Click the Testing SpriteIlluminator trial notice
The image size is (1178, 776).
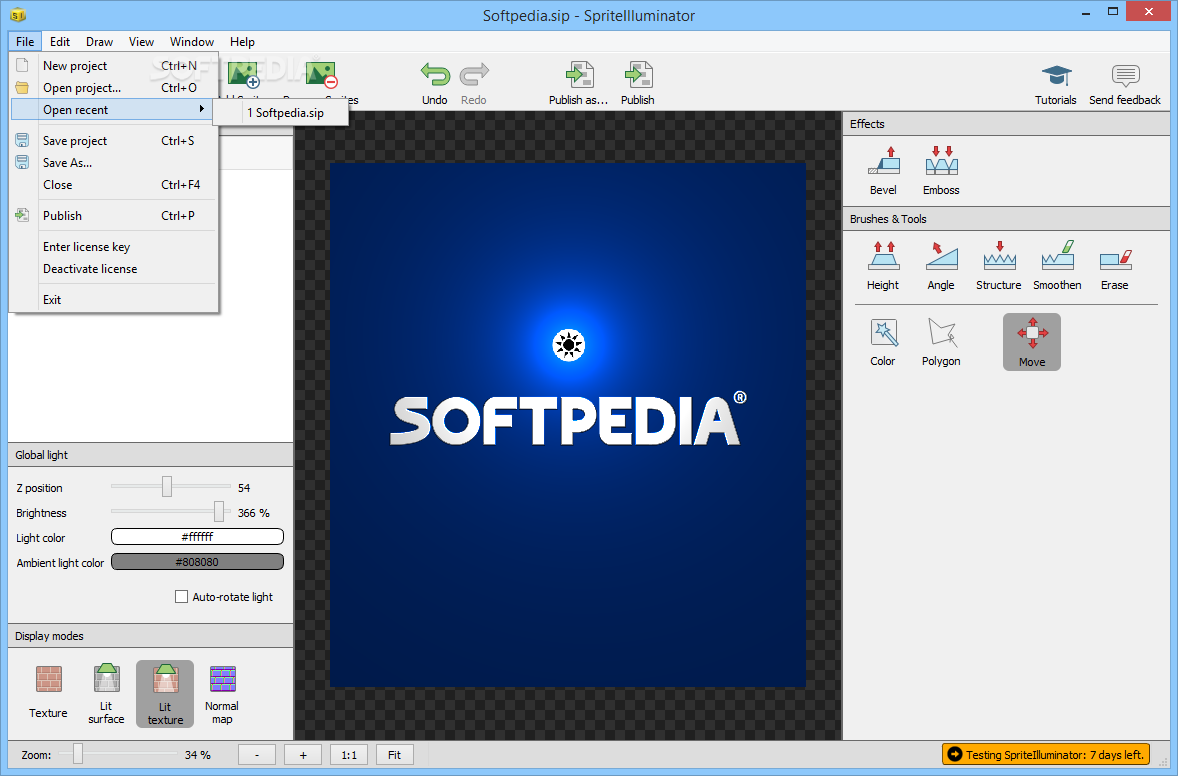(1046, 754)
